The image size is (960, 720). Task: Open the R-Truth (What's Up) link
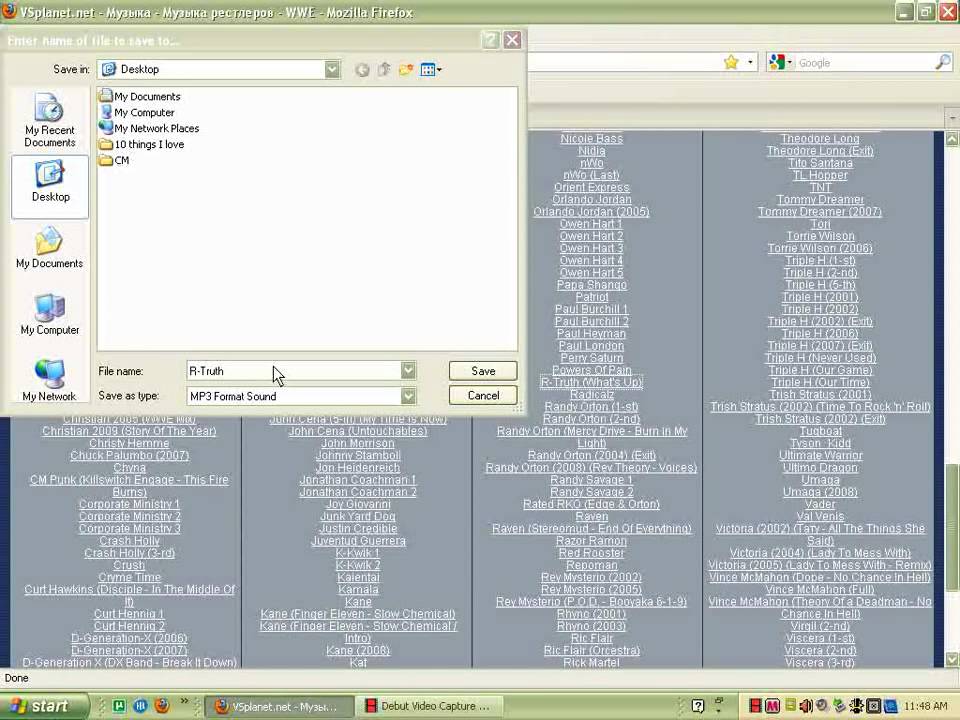591,382
